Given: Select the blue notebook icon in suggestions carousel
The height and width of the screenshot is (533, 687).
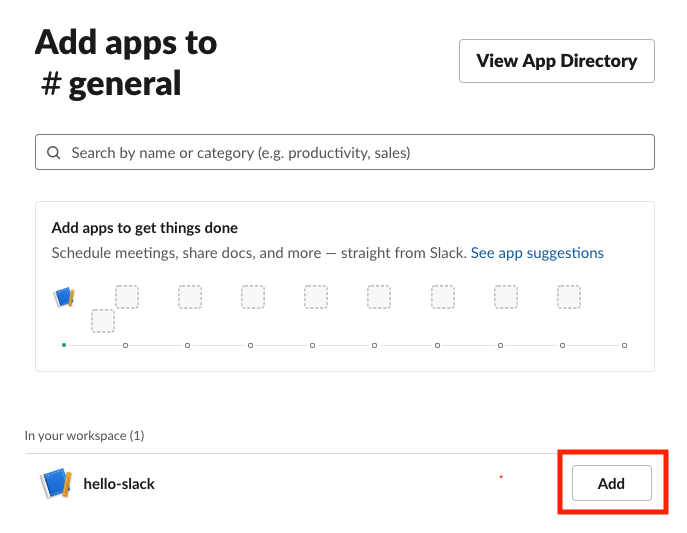Looking at the screenshot, I should pos(64,297).
